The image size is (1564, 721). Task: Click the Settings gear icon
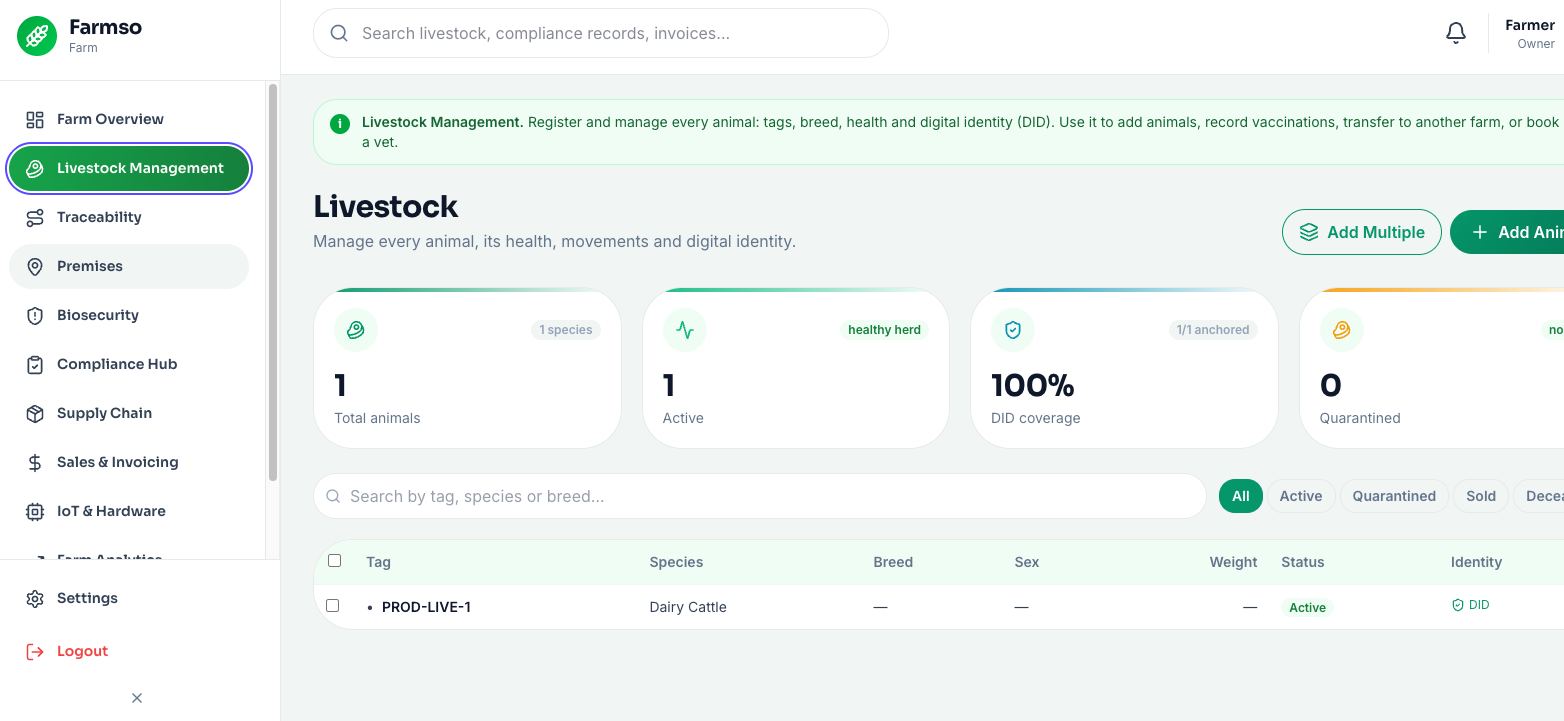[x=35, y=599]
